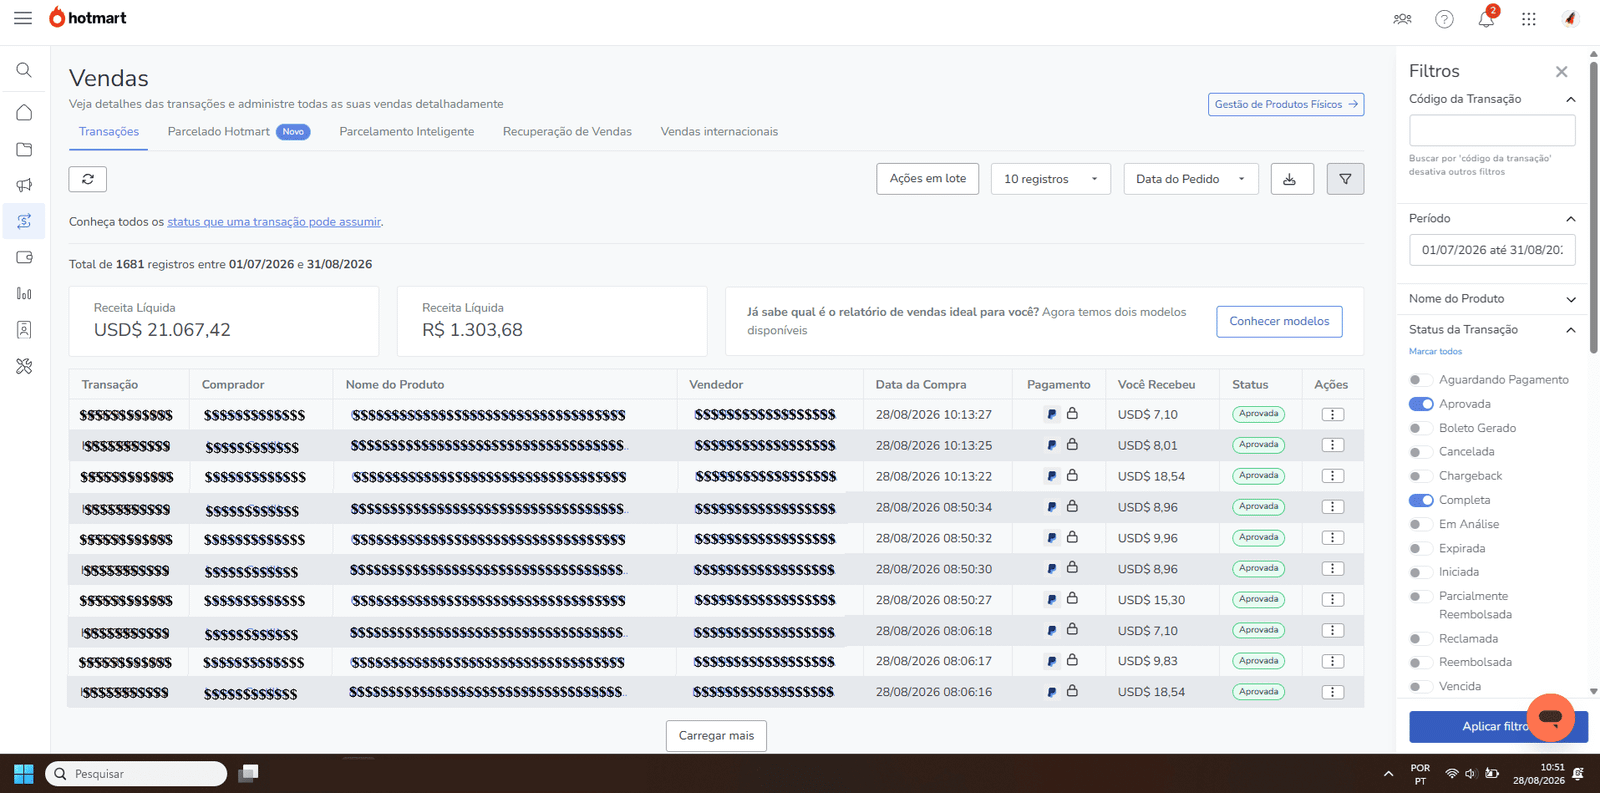Viewport: 1600px width, 793px height.
Task: Enable the Reembolsada status toggle
Action: [1420, 662]
